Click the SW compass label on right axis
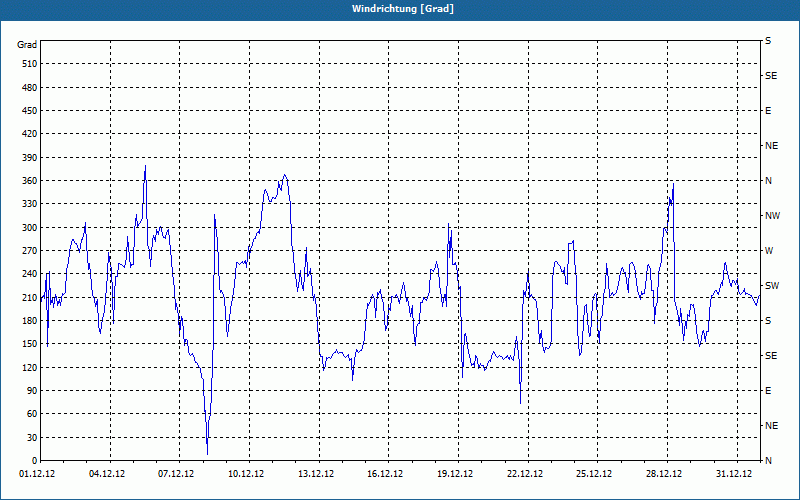This screenshot has width=800, height=500. [772, 286]
